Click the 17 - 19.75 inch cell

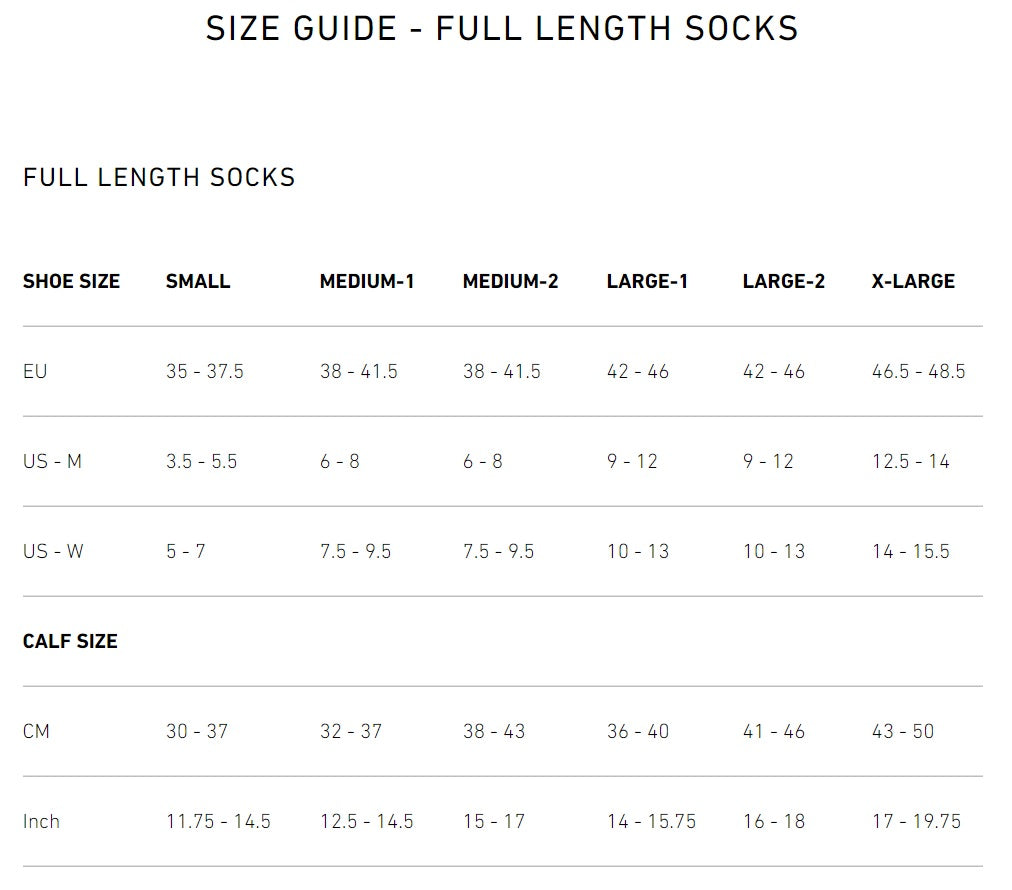(x=916, y=821)
